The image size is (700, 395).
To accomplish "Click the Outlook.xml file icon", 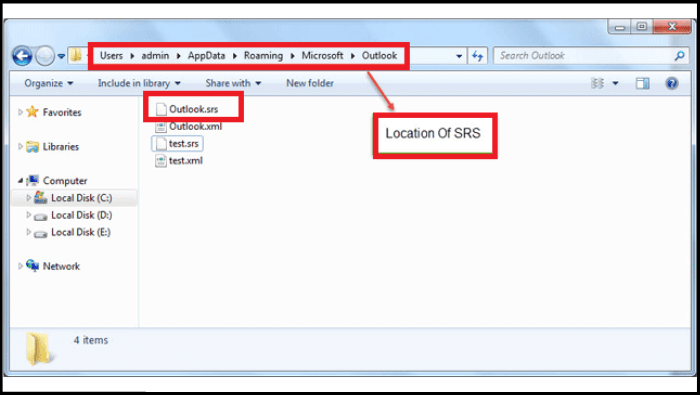I will point(161,127).
